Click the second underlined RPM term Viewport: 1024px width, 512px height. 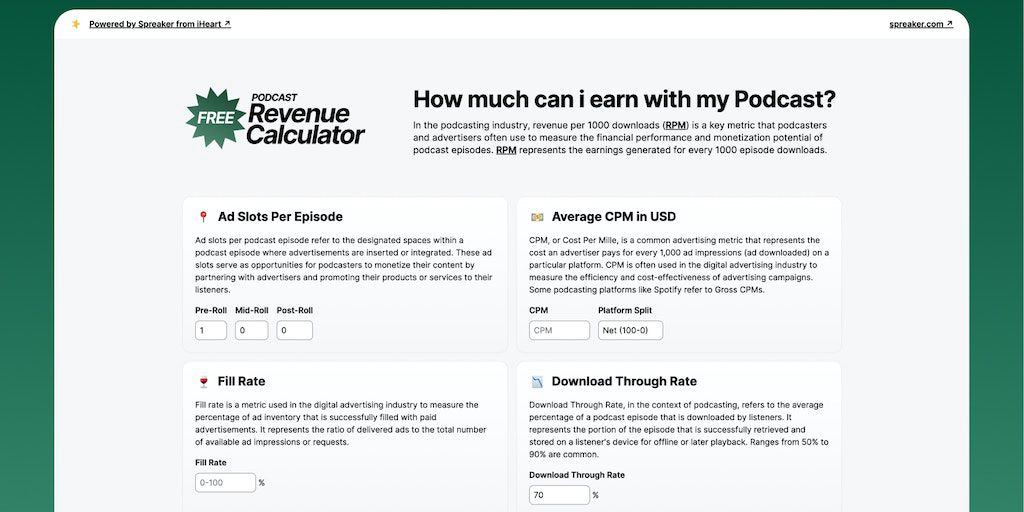506,150
